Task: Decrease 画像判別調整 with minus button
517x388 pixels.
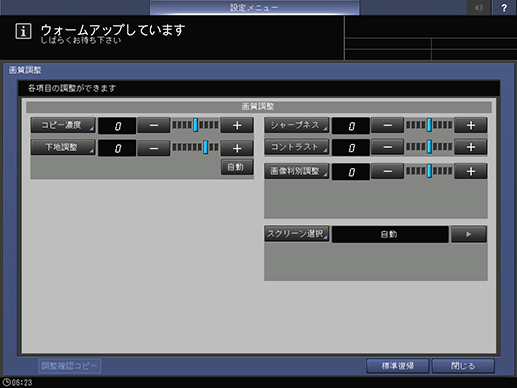Action: point(387,171)
